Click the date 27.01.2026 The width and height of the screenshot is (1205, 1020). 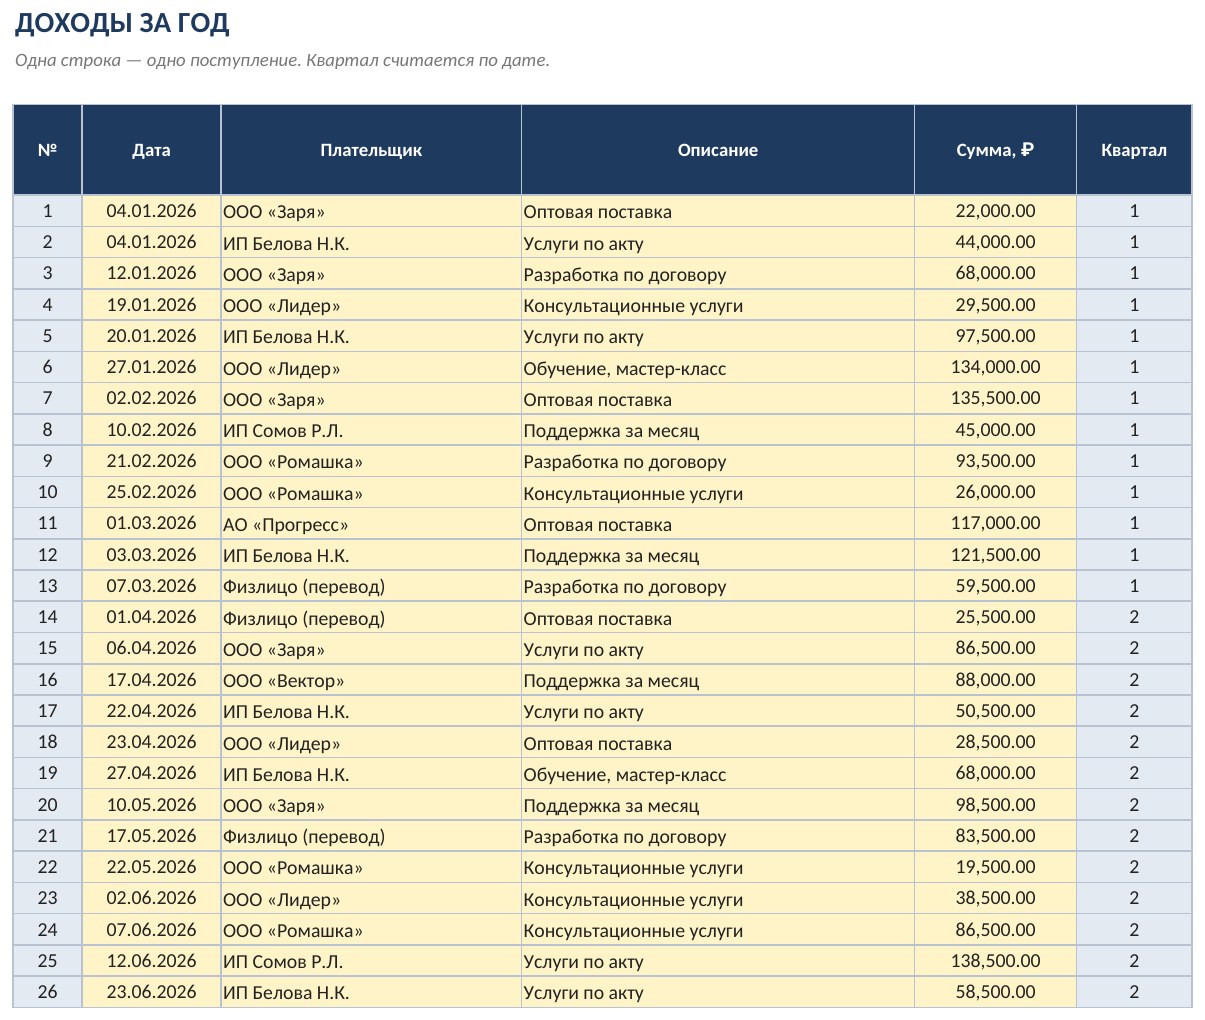click(151, 367)
